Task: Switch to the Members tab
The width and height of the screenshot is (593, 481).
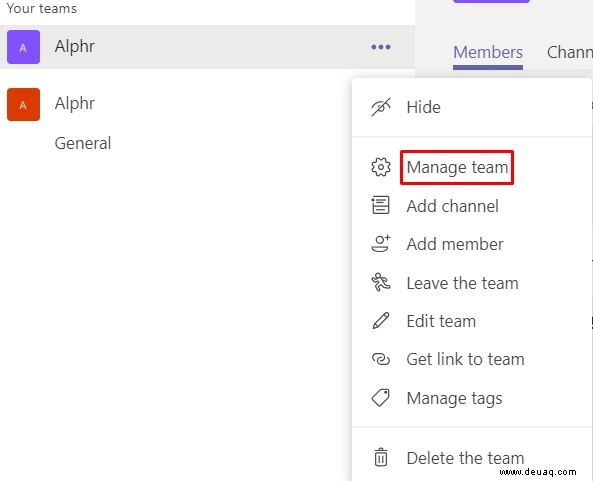Action: pos(488,53)
